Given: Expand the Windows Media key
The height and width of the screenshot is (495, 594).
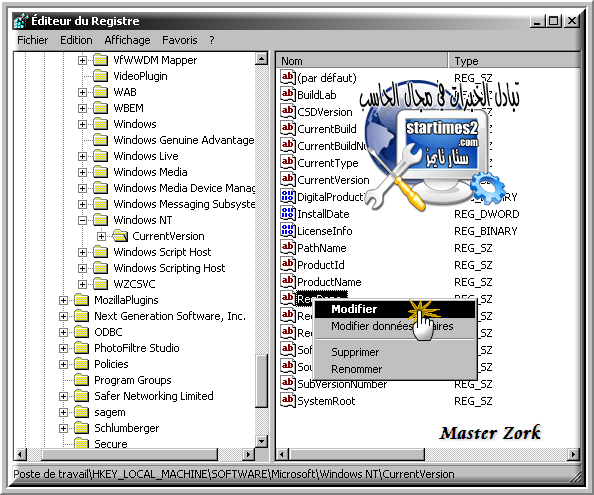Looking at the screenshot, I should click(82, 172).
